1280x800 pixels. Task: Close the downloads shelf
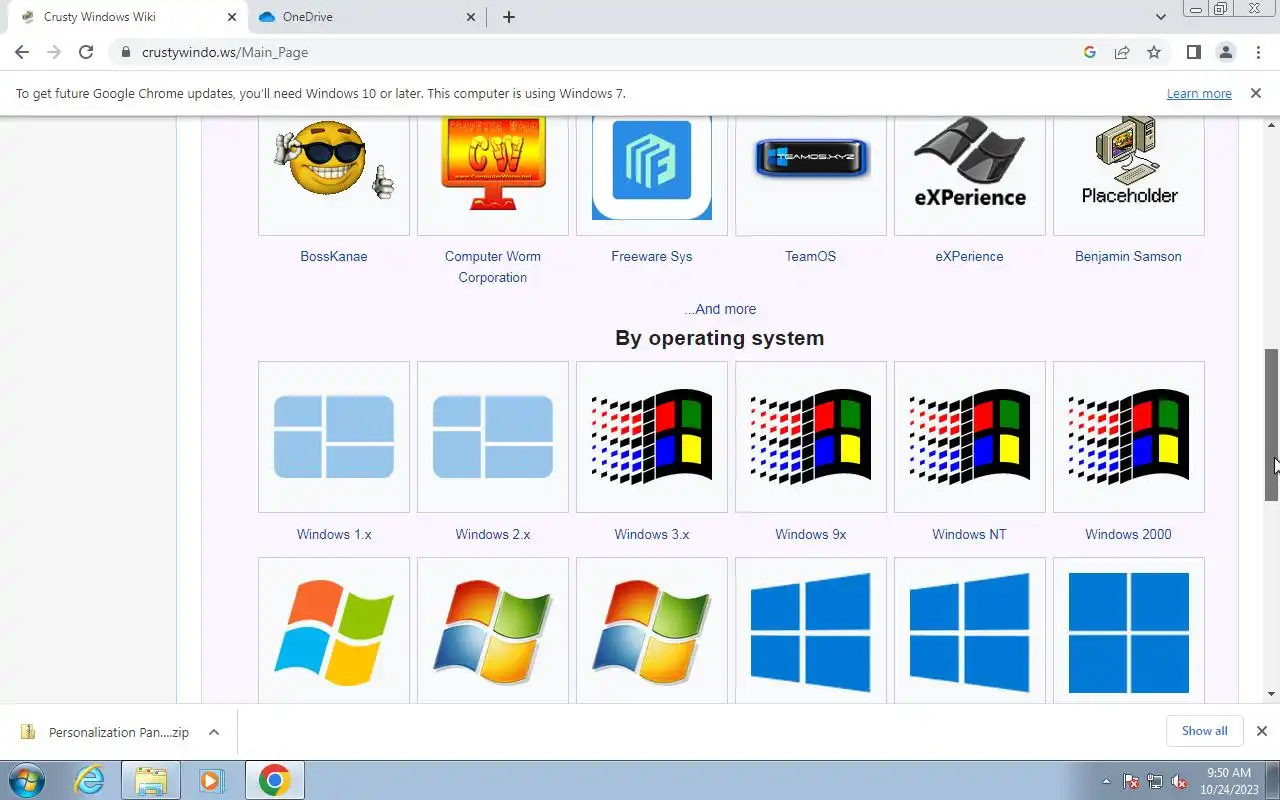coord(1262,731)
